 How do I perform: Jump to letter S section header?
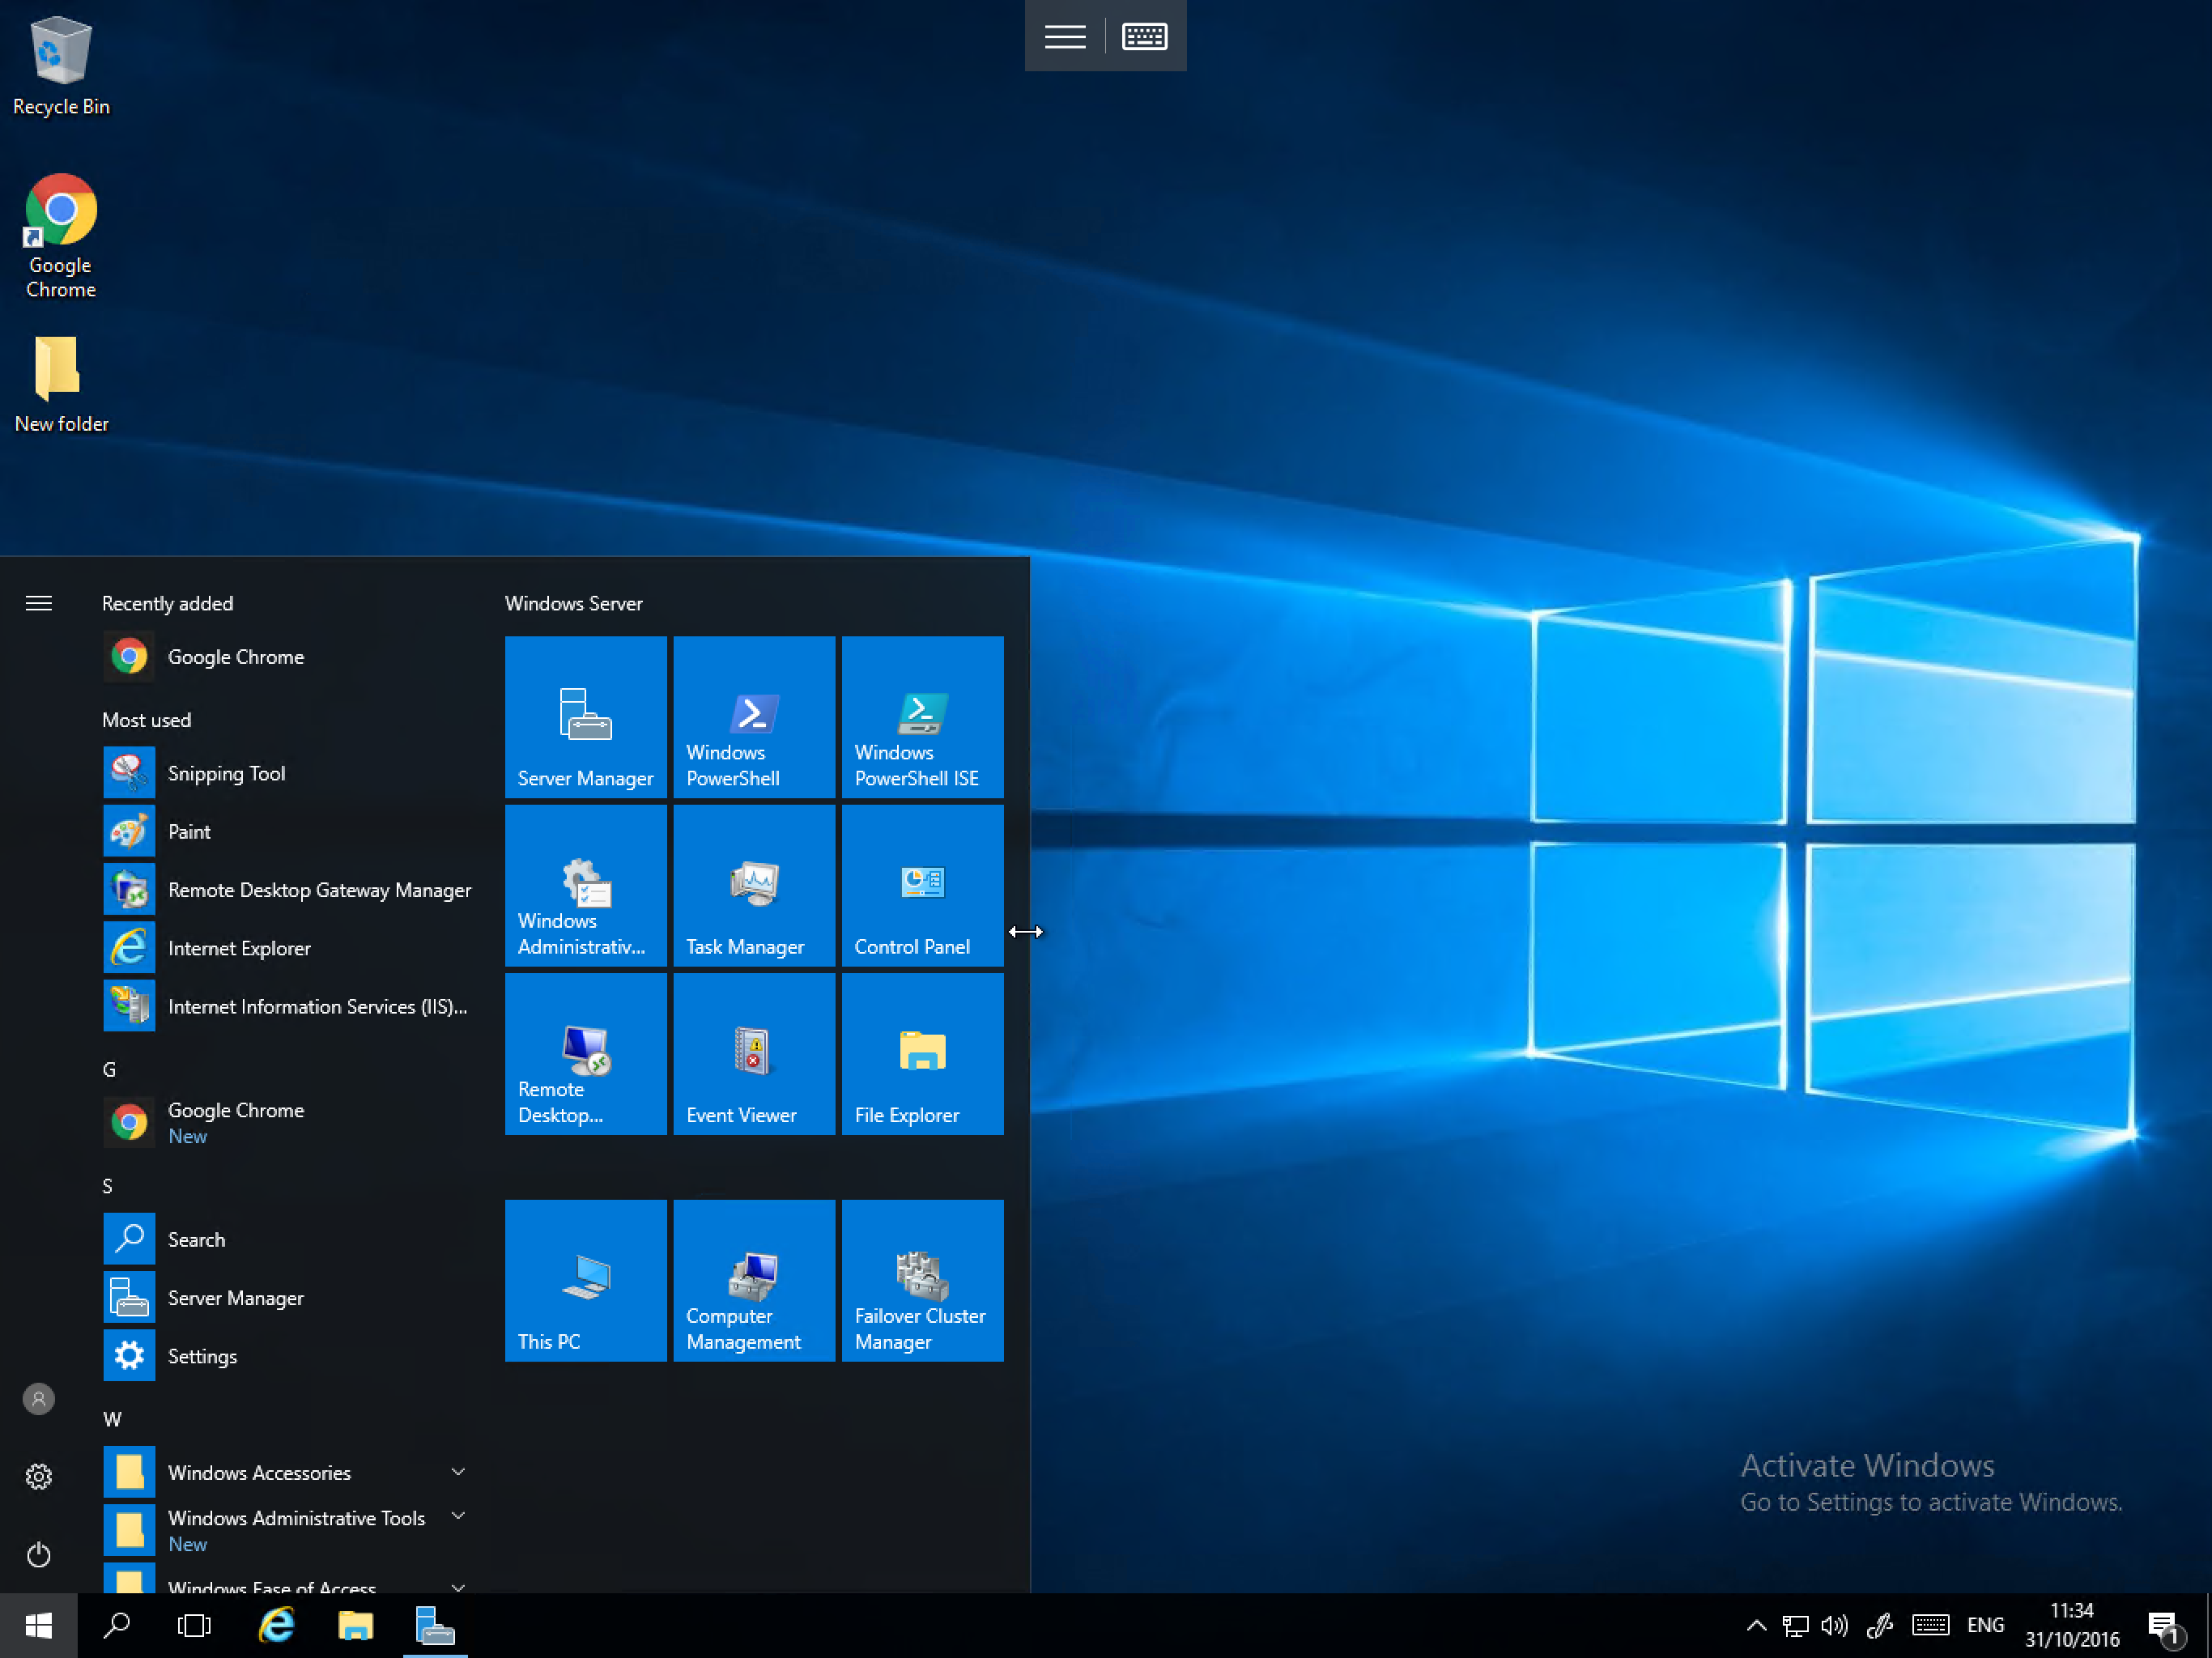(107, 1186)
